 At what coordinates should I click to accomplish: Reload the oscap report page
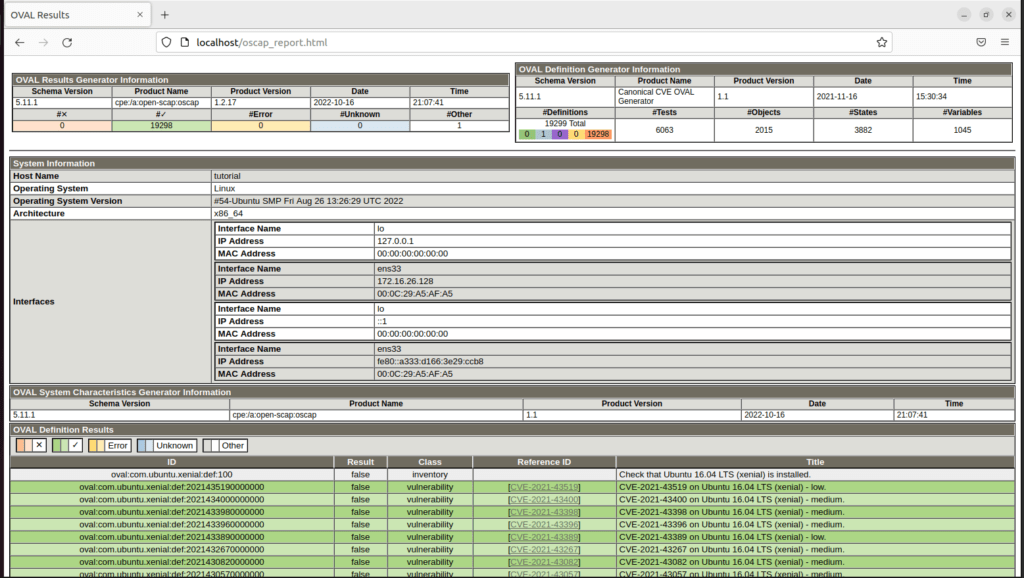[67, 42]
